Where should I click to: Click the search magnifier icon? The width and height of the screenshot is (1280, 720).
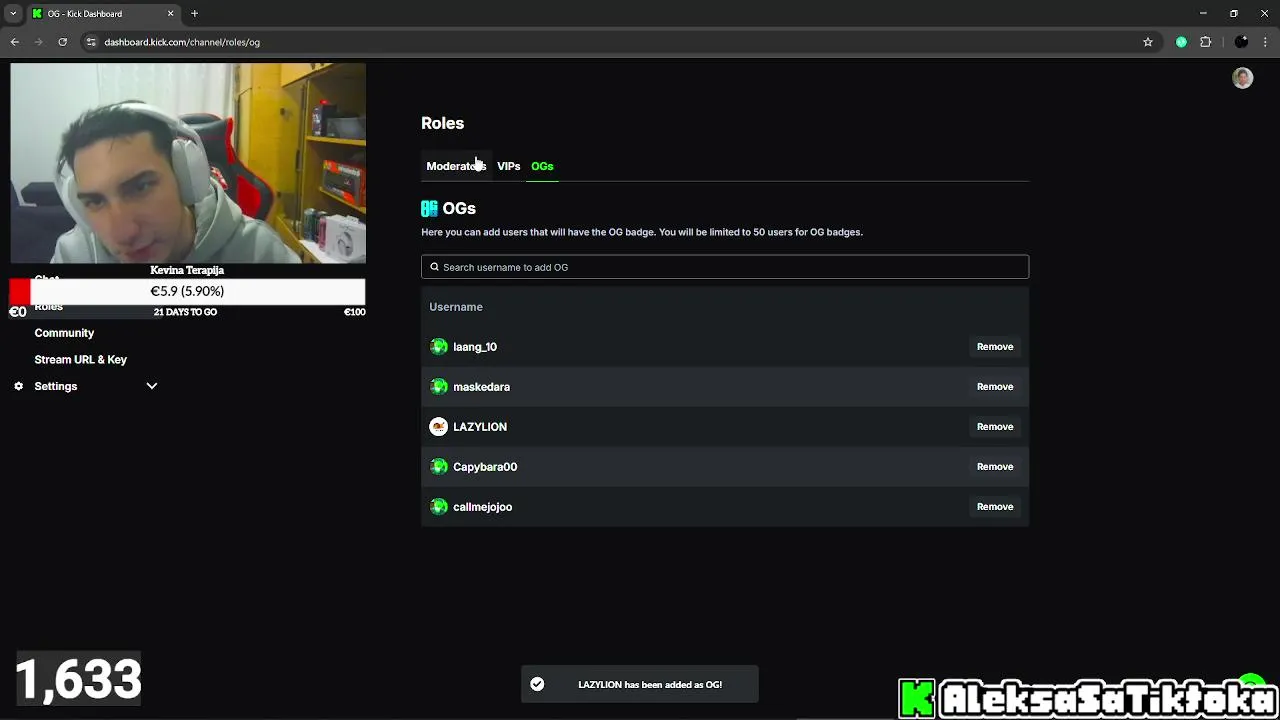pos(434,267)
